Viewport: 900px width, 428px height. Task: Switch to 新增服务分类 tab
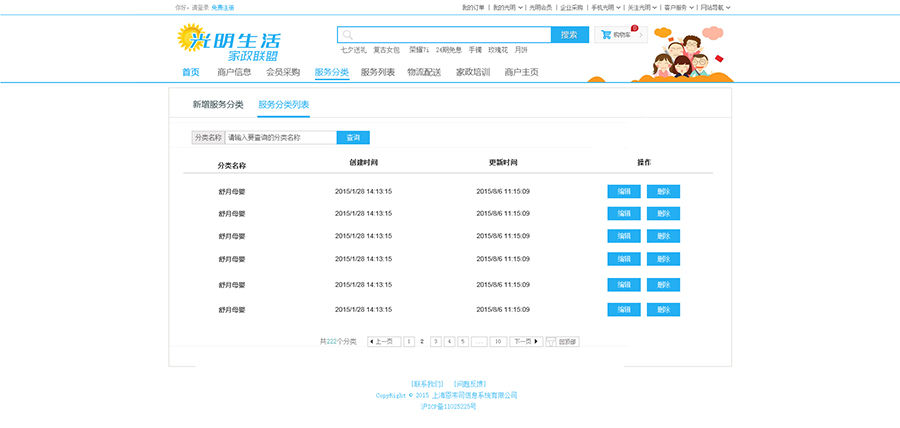[x=217, y=105]
